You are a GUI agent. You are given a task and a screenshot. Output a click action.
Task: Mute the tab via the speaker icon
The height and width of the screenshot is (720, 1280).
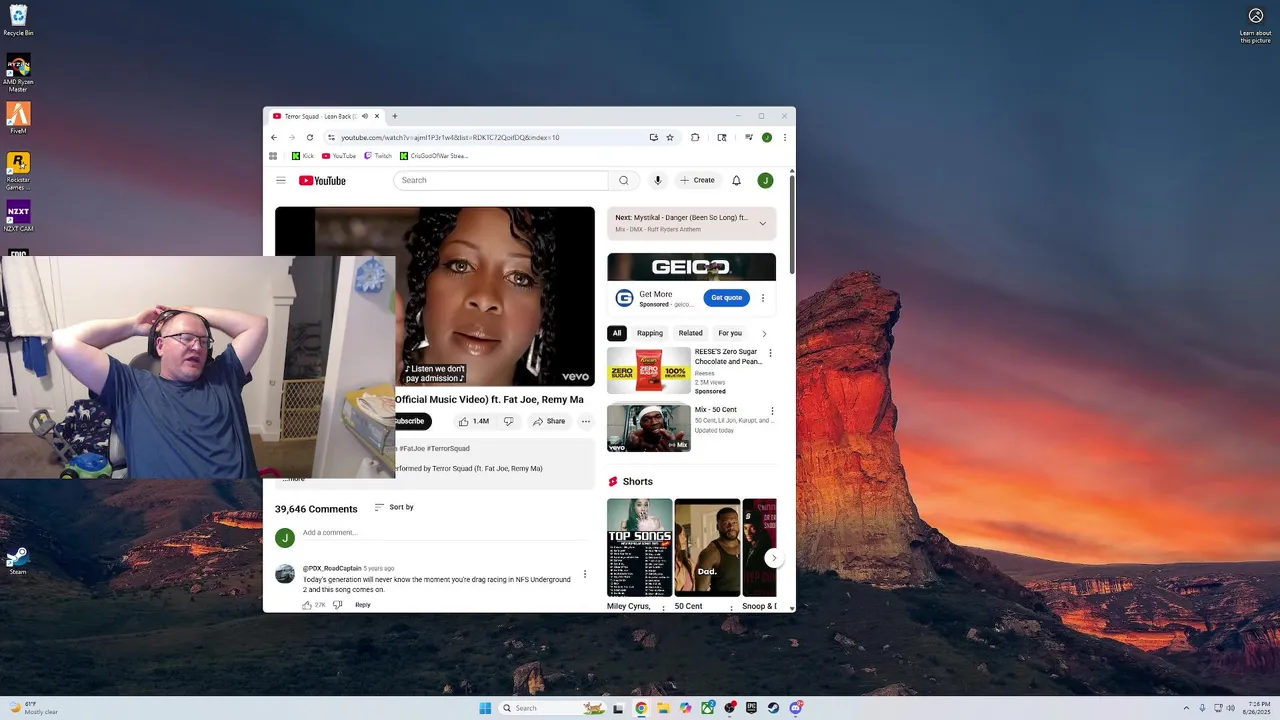[x=365, y=116]
